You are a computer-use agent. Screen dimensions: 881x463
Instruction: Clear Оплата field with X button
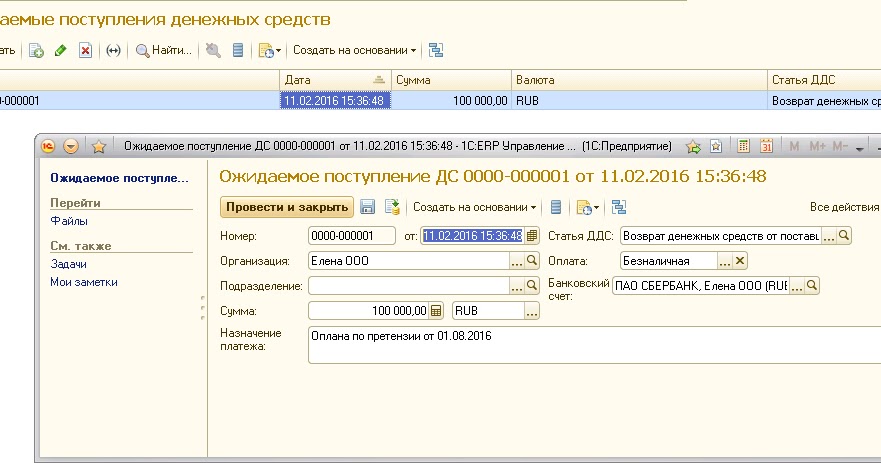click(740, 261)
